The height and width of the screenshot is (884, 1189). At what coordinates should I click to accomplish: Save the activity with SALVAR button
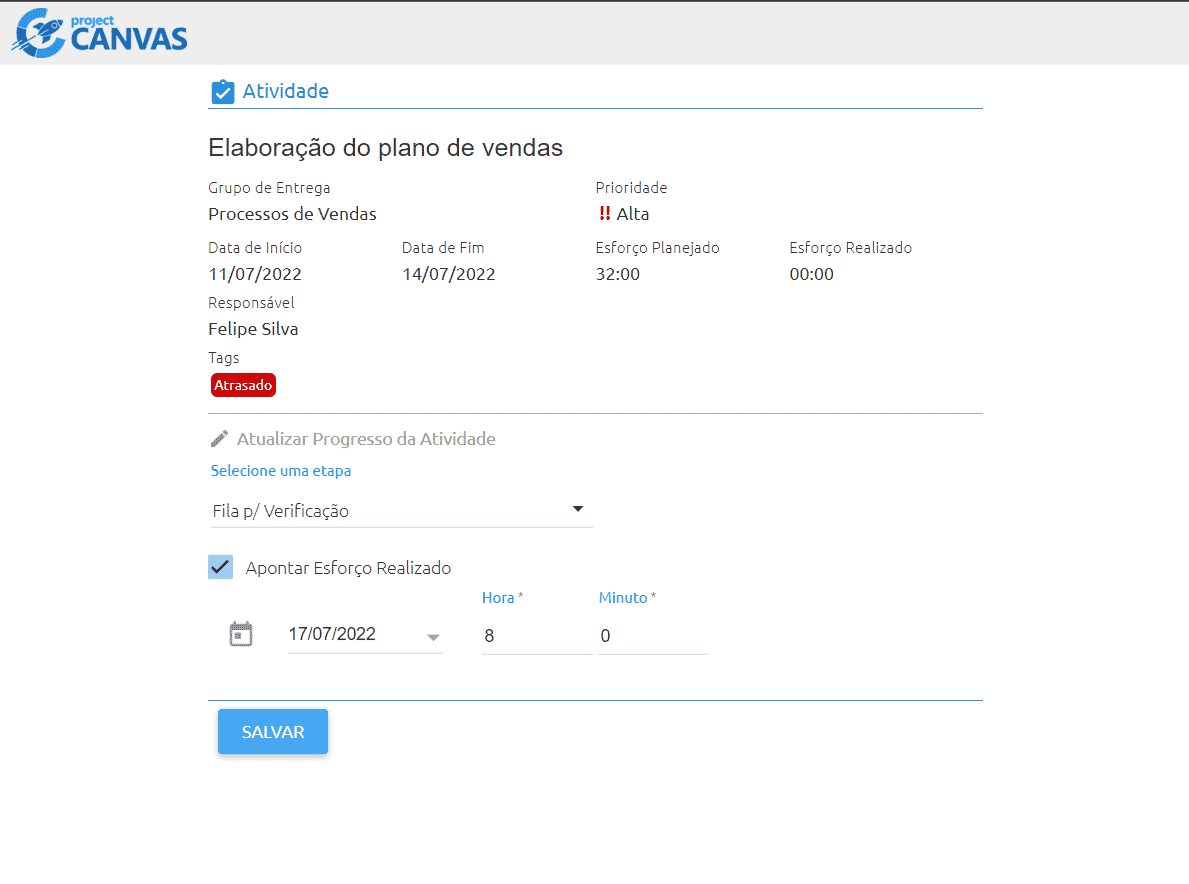pos(273,732)
